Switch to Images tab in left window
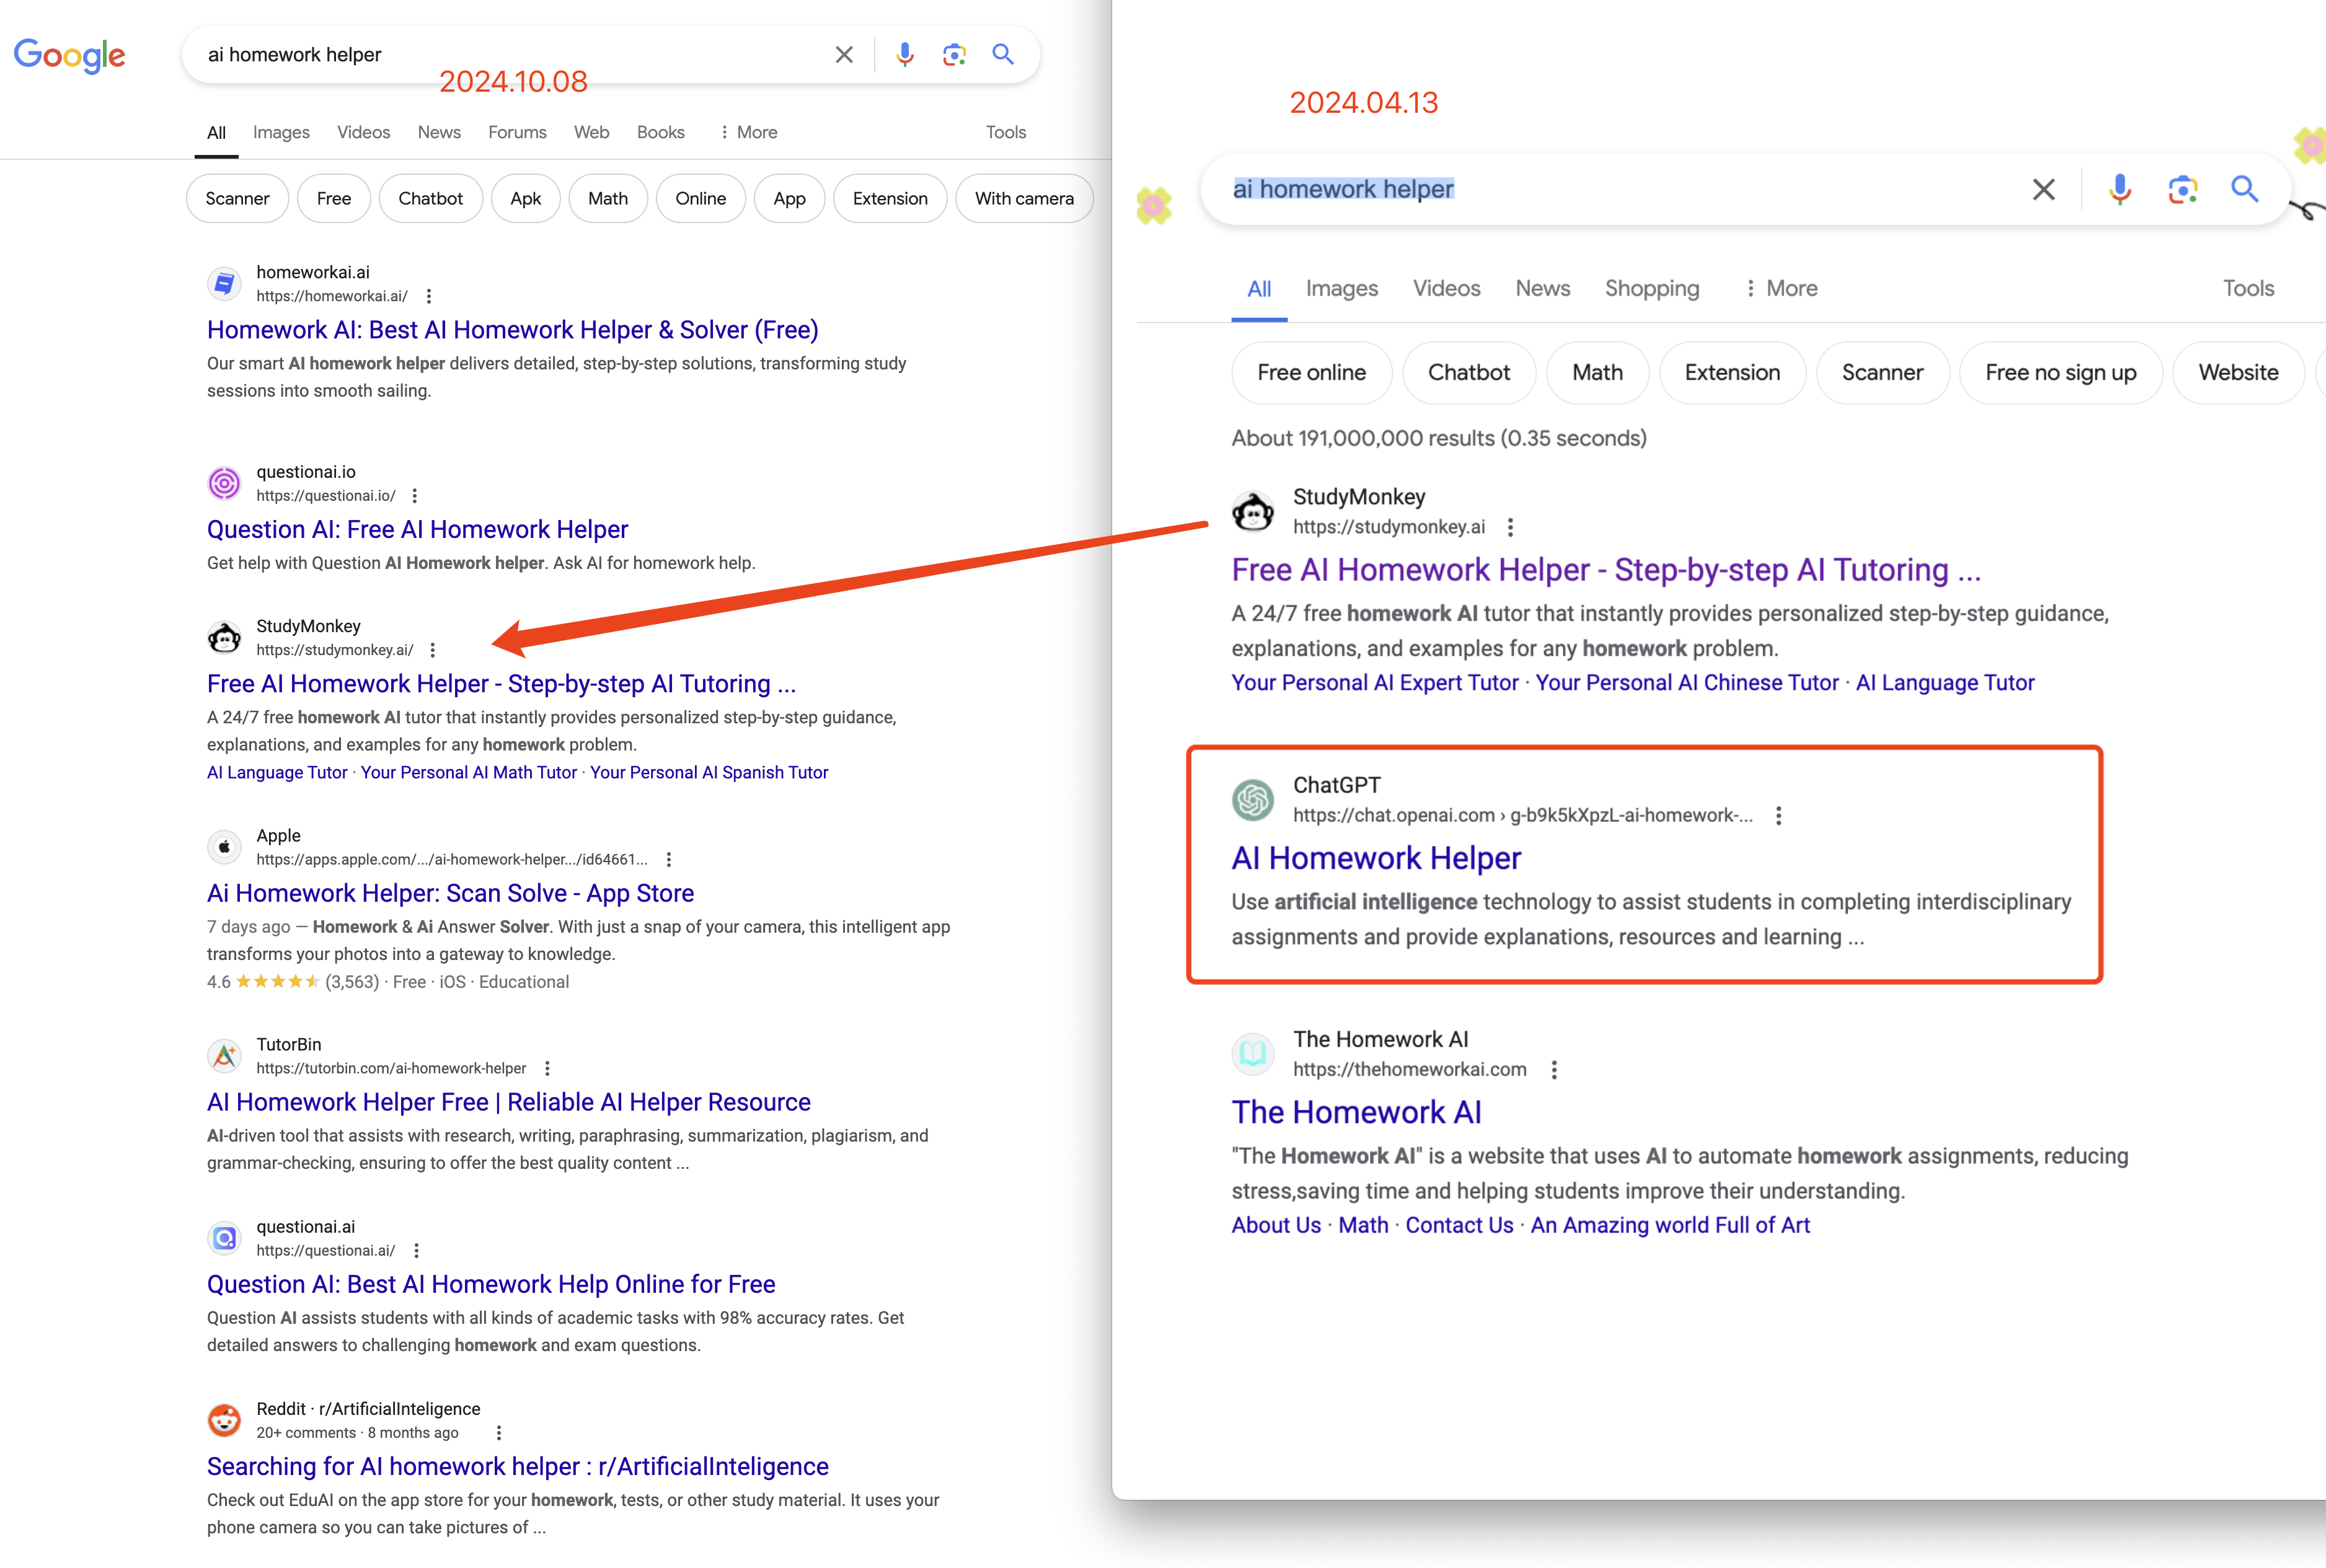This screenshot has width=2326, height=1568. click(281, 132)
